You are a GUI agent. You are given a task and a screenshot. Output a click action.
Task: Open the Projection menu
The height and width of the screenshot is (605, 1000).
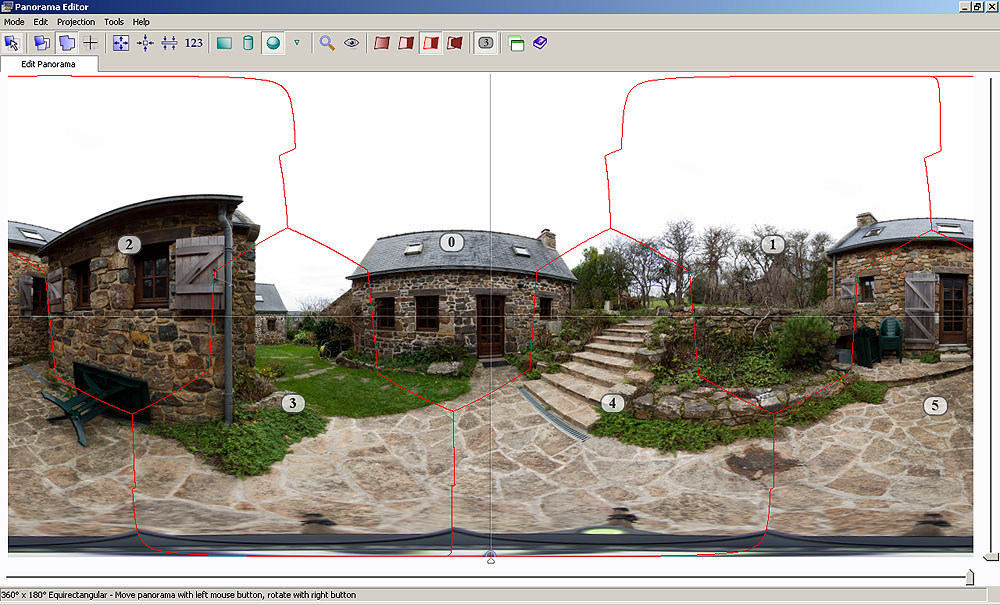point(76,21)
